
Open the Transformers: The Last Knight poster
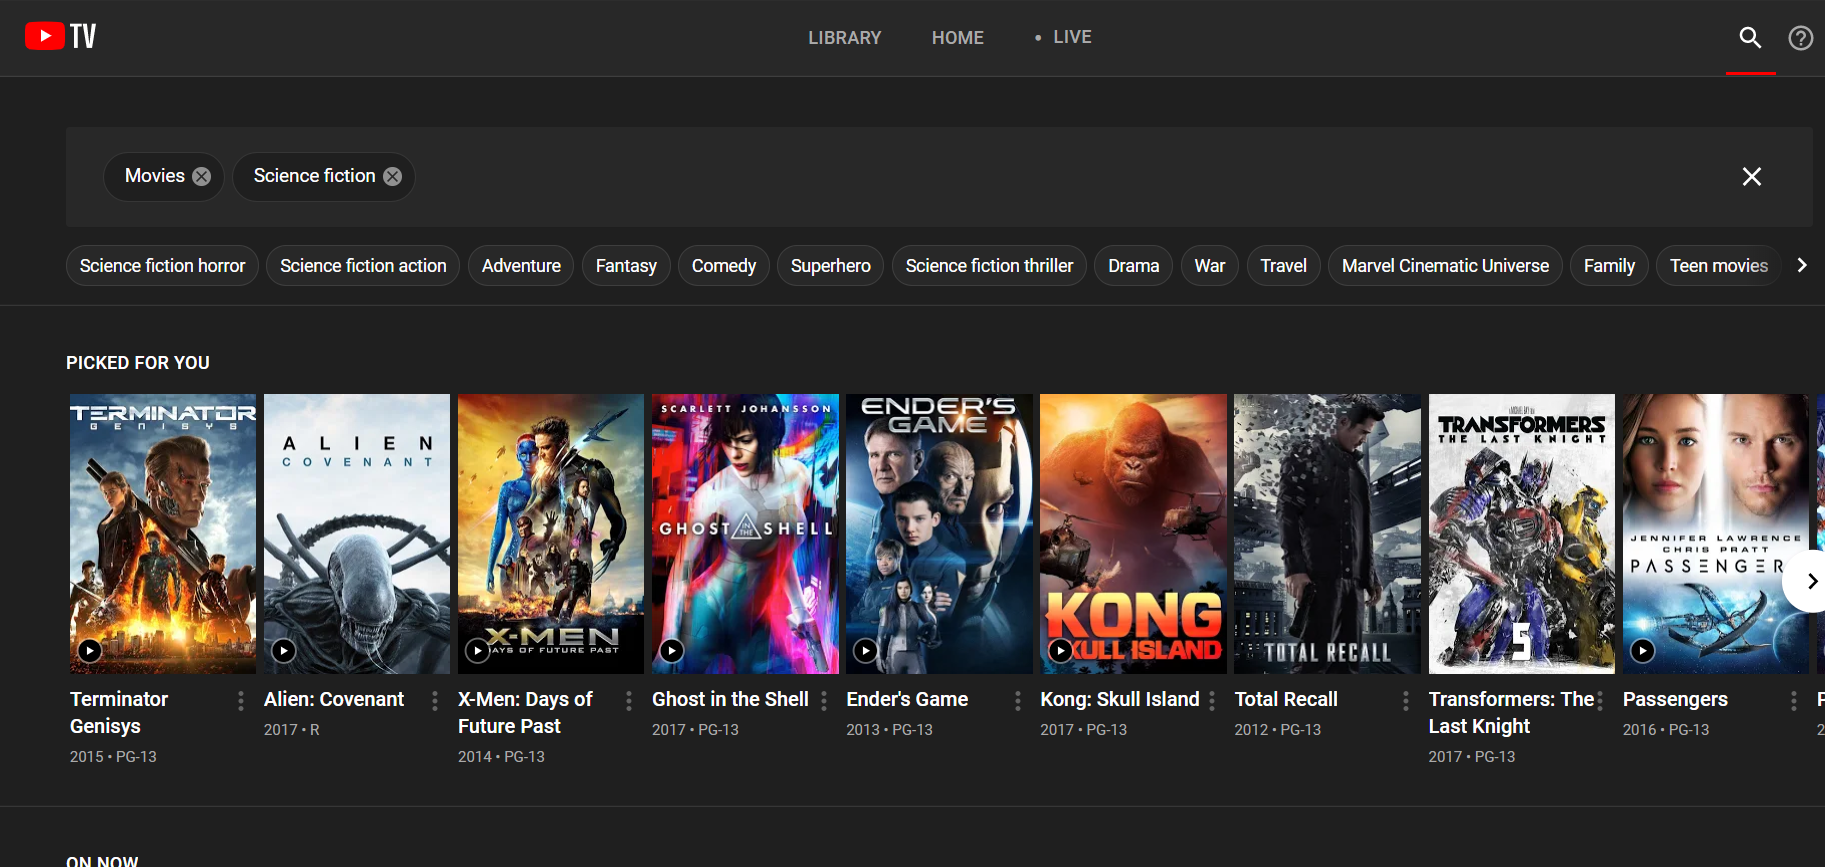click(x=1521, y=533)
